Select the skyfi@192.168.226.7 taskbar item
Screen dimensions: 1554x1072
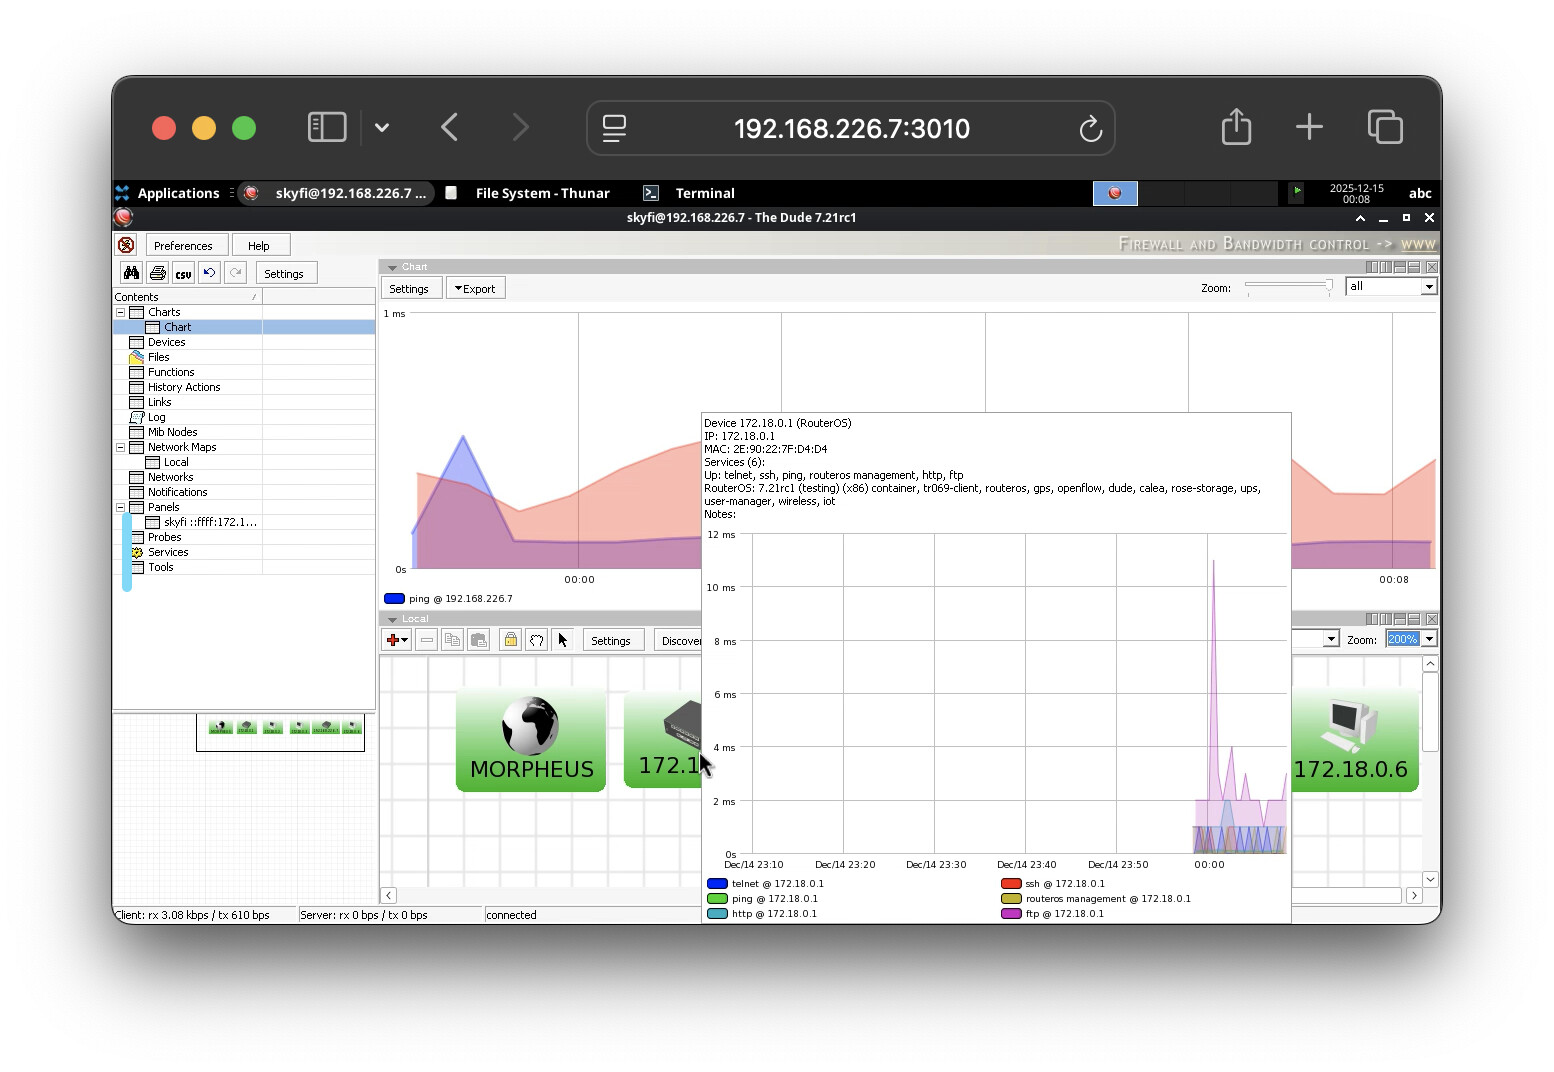pos(337,193)
